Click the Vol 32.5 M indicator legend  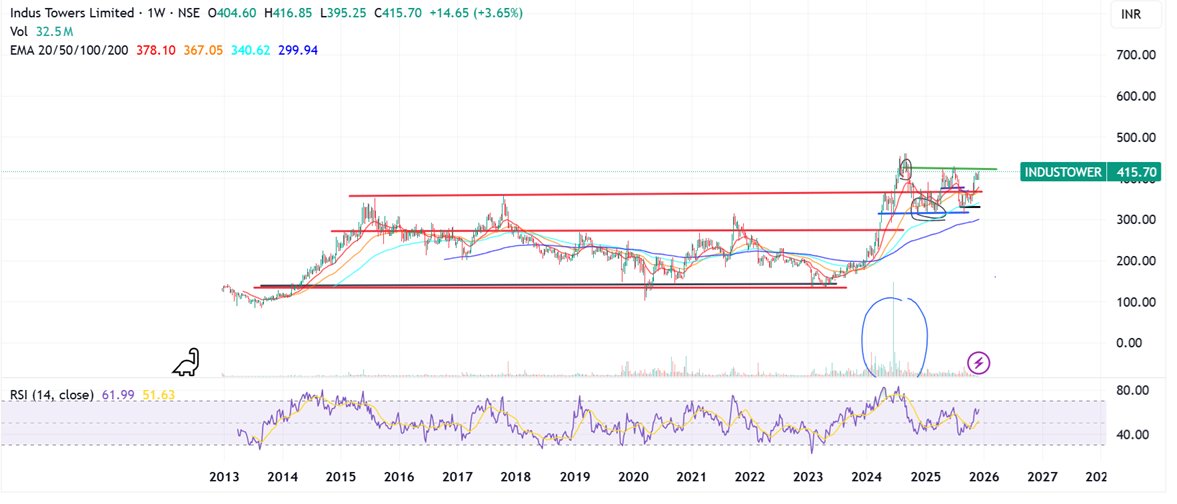(41, 32)
